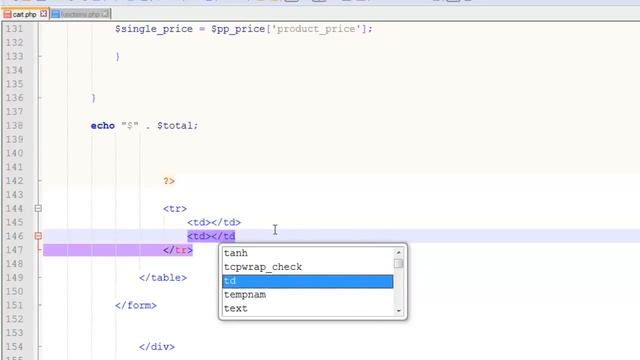Click the $pp_price variable on line 131
The height and width of the screenshot is (360, 640).
[238, 29]
